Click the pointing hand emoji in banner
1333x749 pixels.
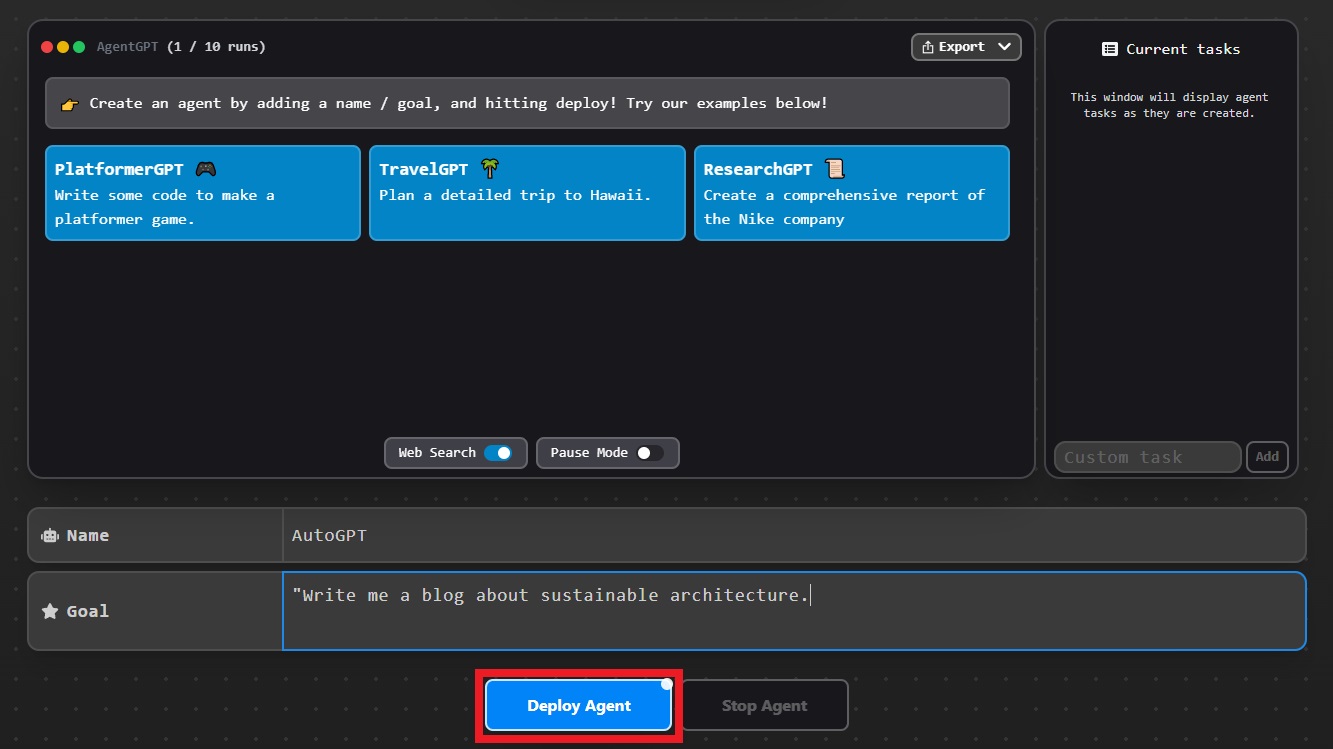point(69,104)
